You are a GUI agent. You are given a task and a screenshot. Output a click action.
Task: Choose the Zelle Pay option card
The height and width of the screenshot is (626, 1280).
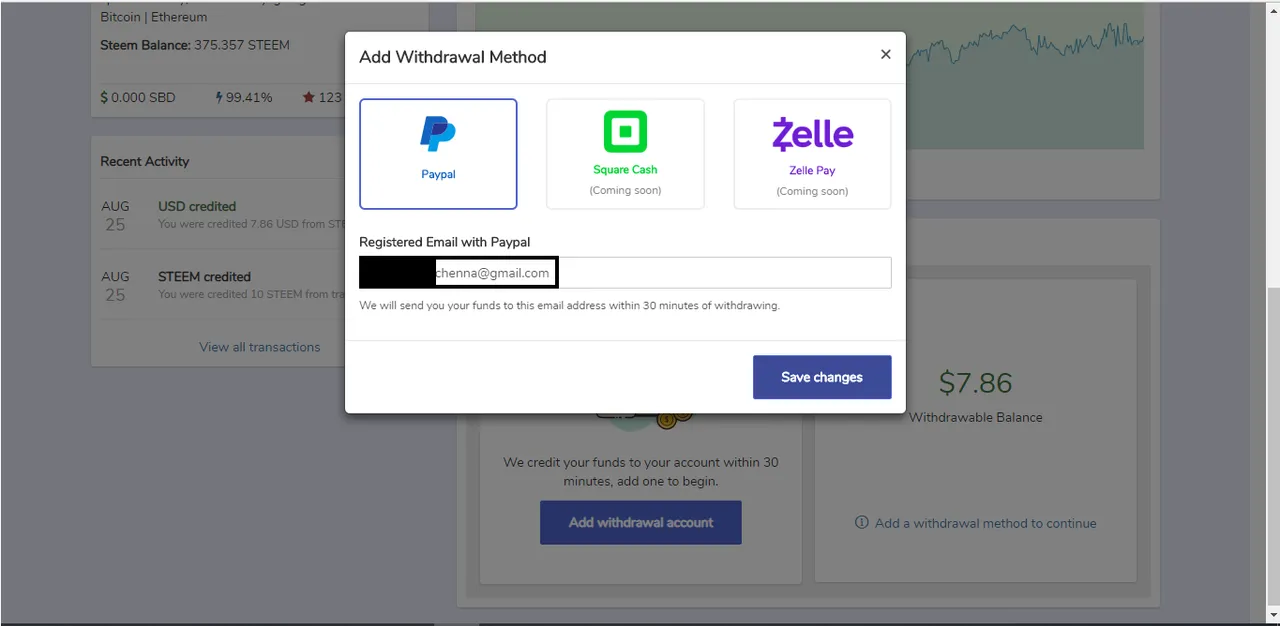812,154
